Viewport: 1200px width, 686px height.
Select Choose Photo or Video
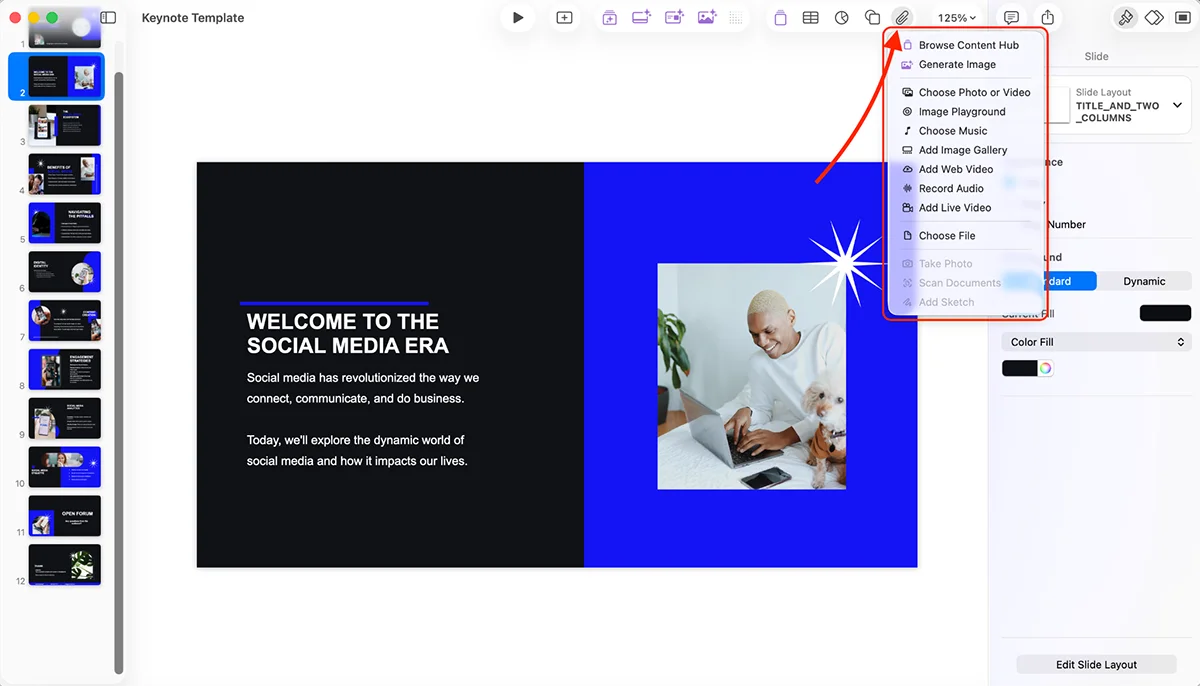[x=968, y=92]
